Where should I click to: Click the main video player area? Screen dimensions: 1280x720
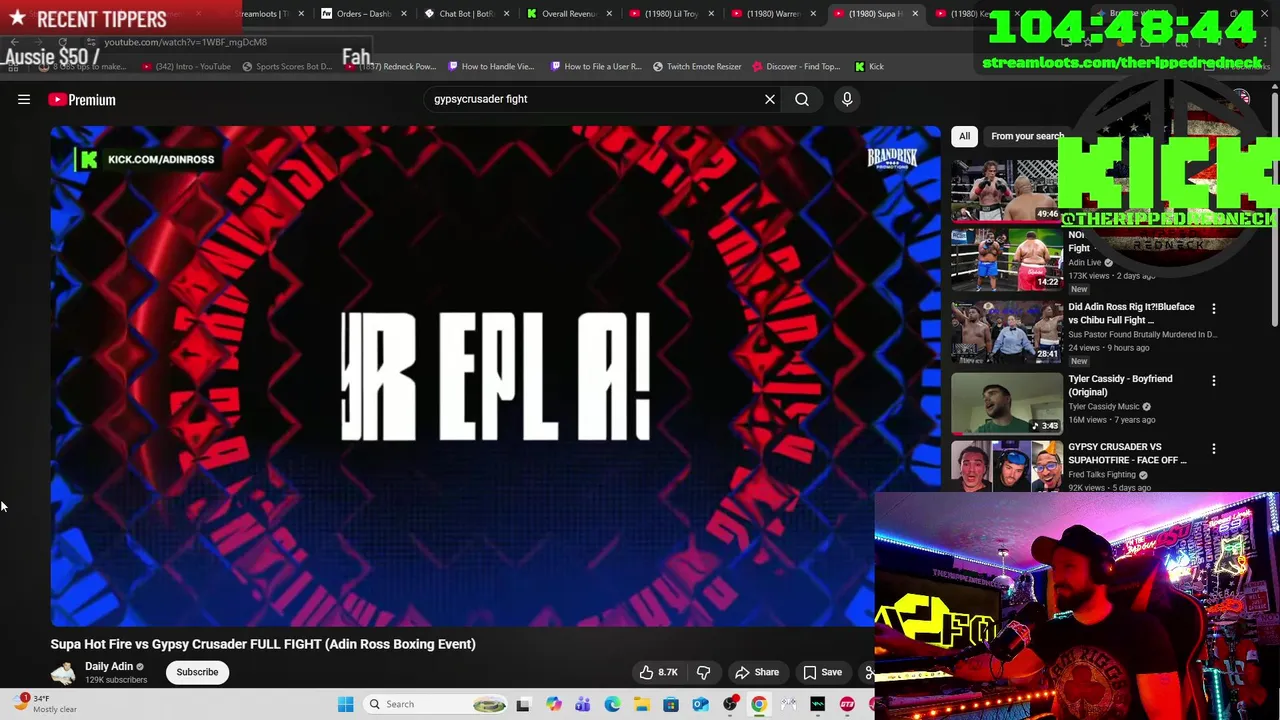[495, 376]
